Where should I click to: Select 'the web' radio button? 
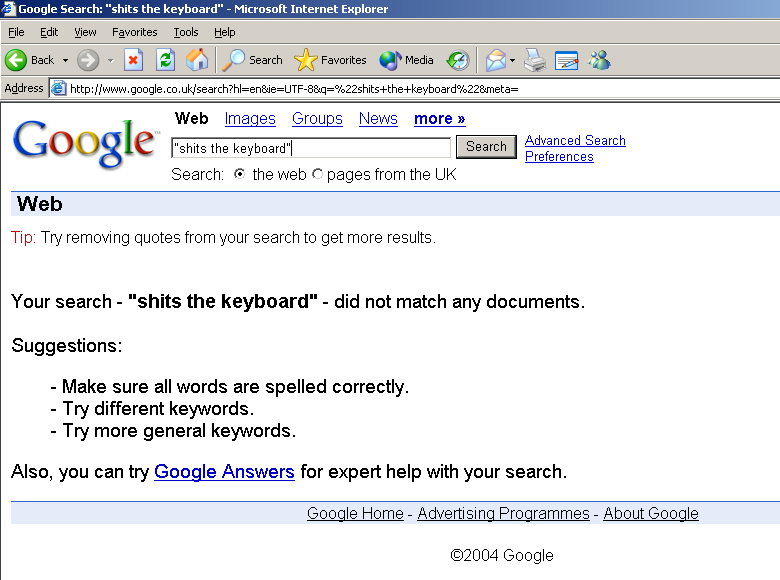tap(239, 174)
